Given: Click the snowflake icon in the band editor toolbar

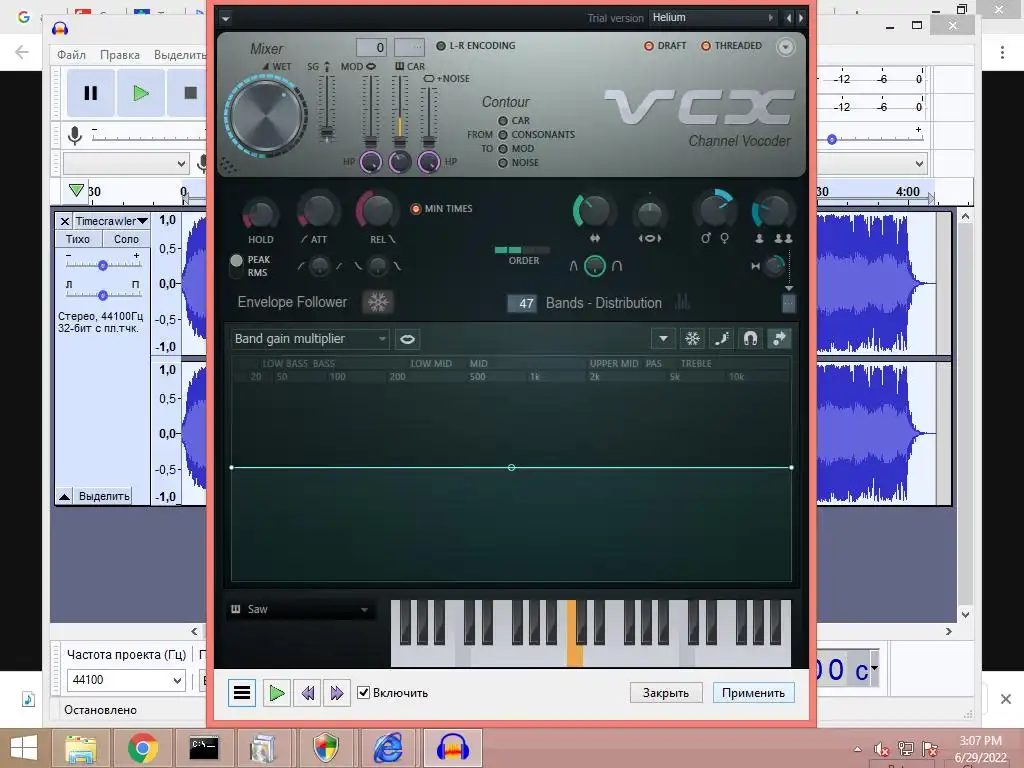Looking at the screenshot, I should [x=692, y=338].
